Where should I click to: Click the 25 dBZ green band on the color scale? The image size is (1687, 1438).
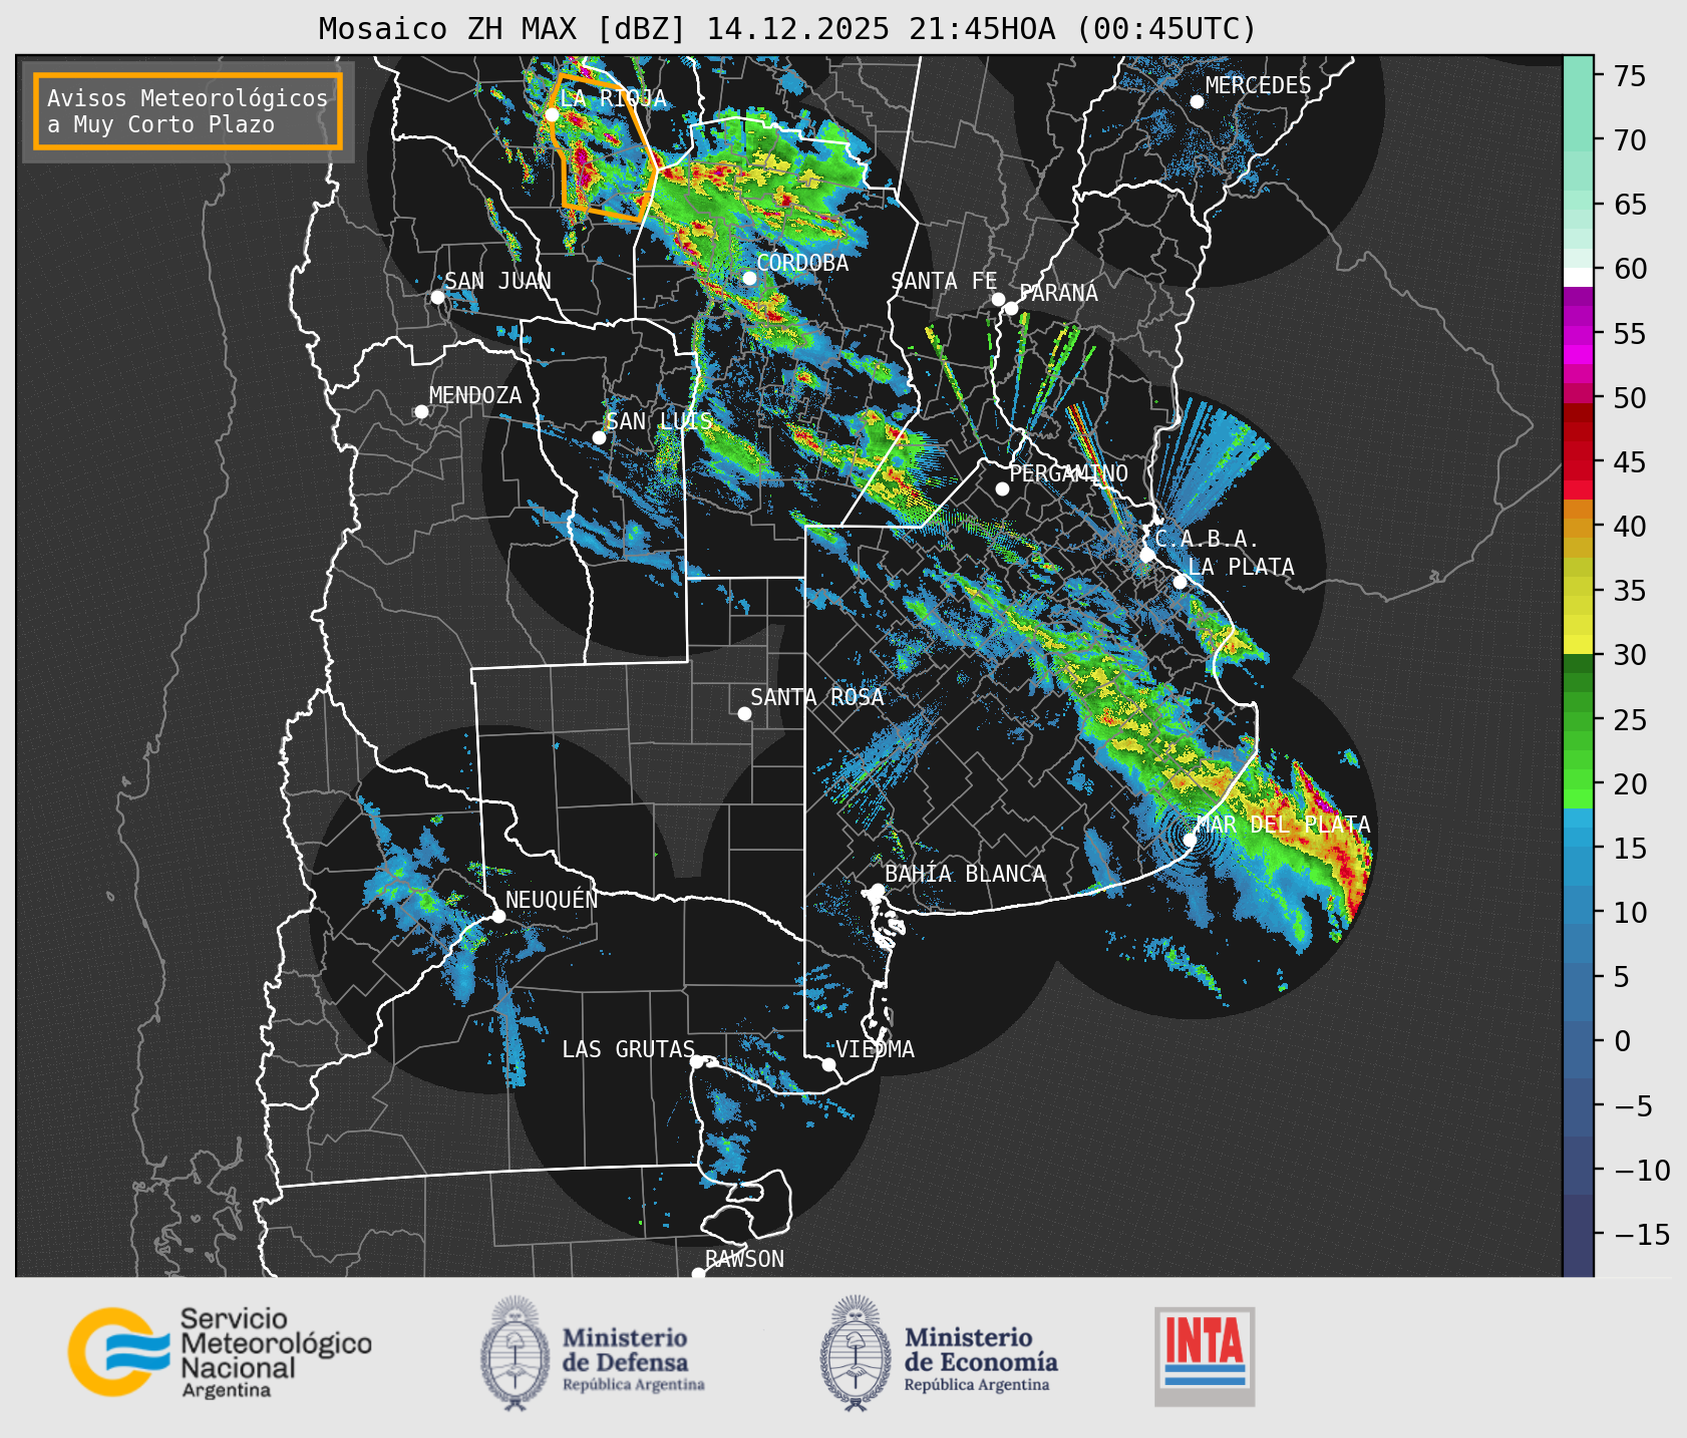[x=1578, y=719]
